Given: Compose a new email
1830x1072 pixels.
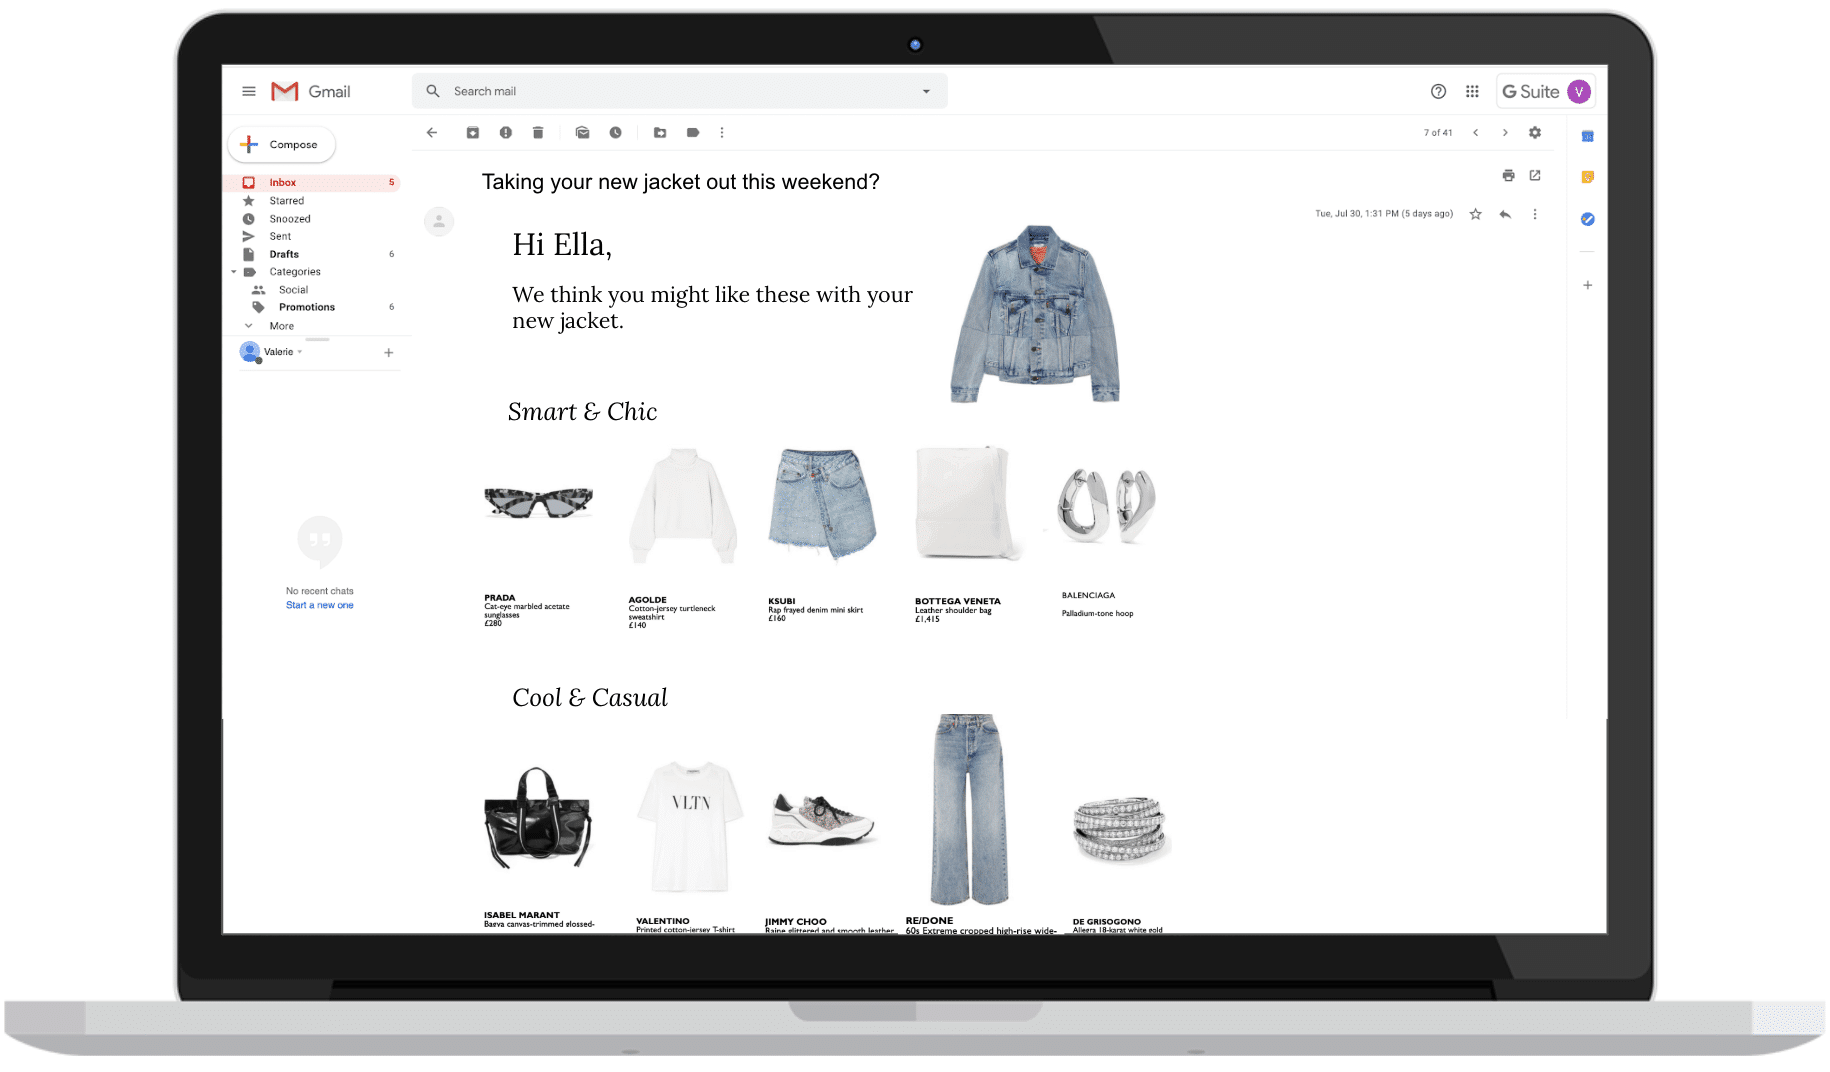Looking at the screenshot, I should click(x=282, y=144).
